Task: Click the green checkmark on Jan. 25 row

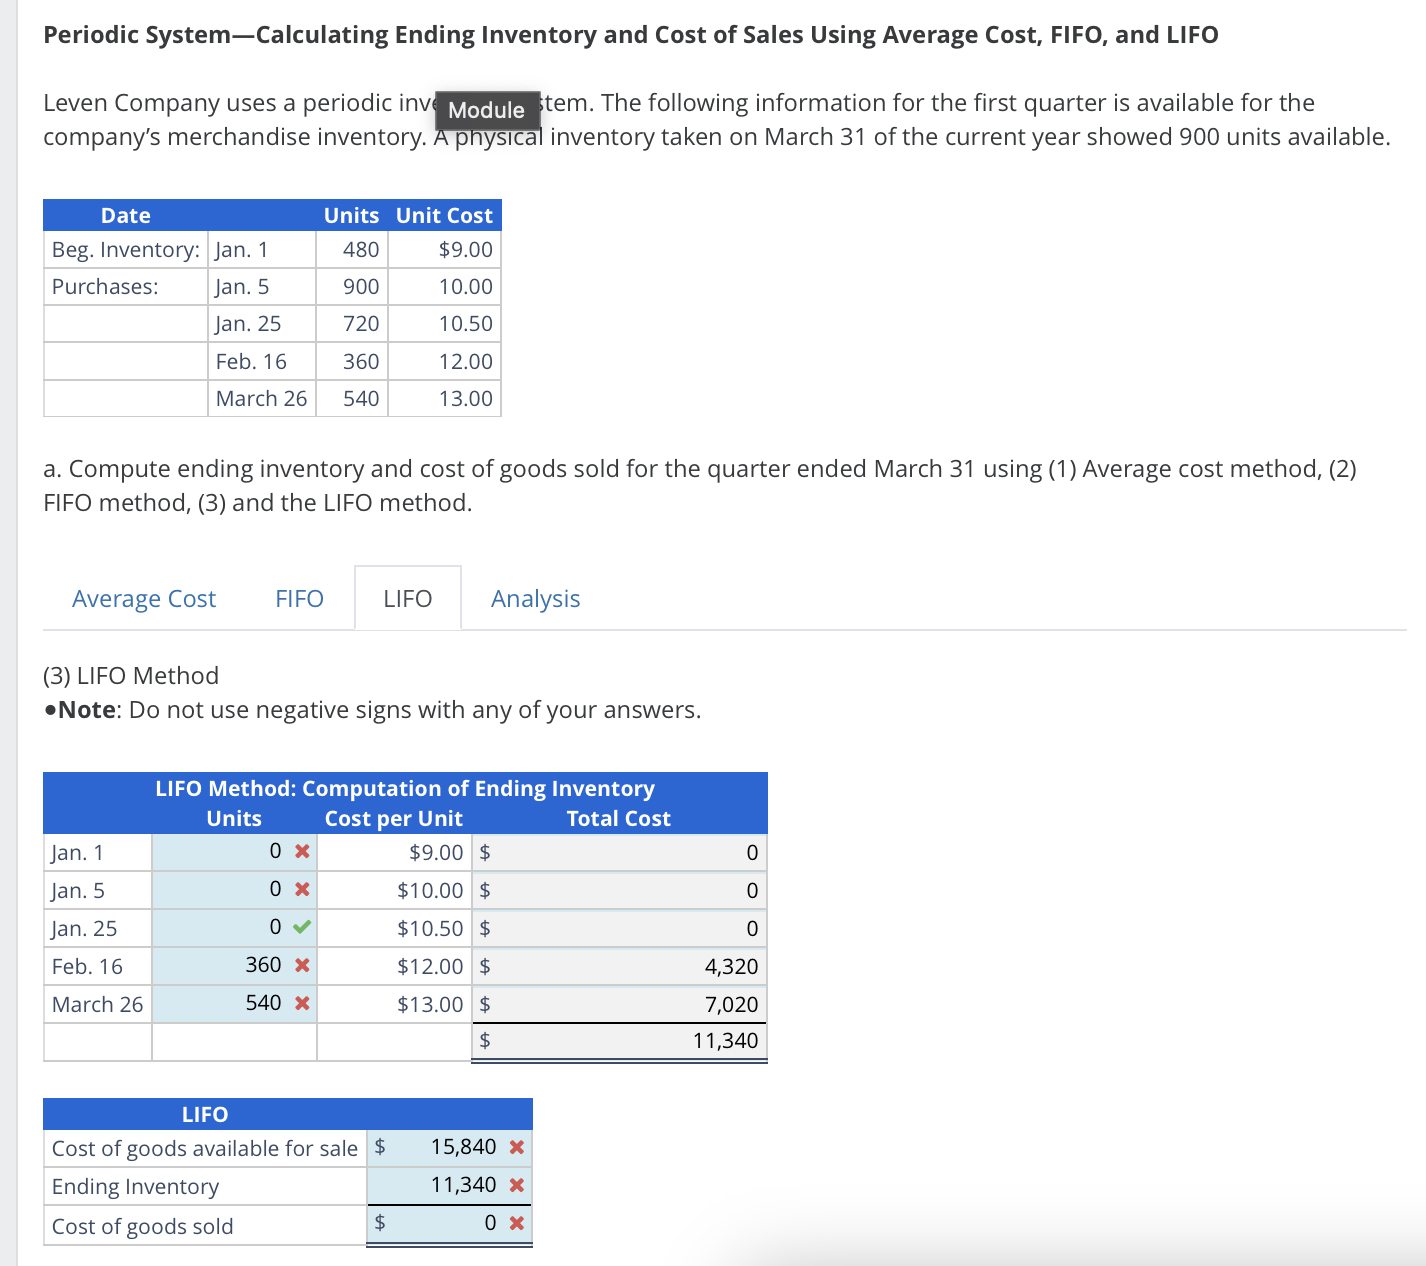Action: [300, 927]
